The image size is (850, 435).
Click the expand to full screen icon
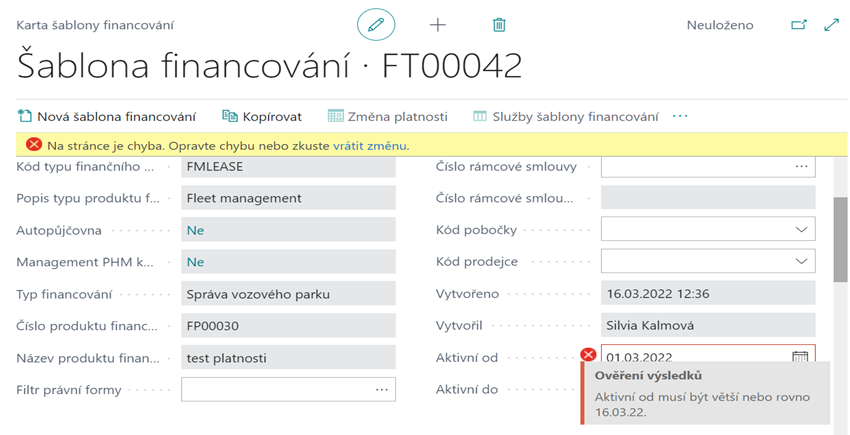pos(831,25)
